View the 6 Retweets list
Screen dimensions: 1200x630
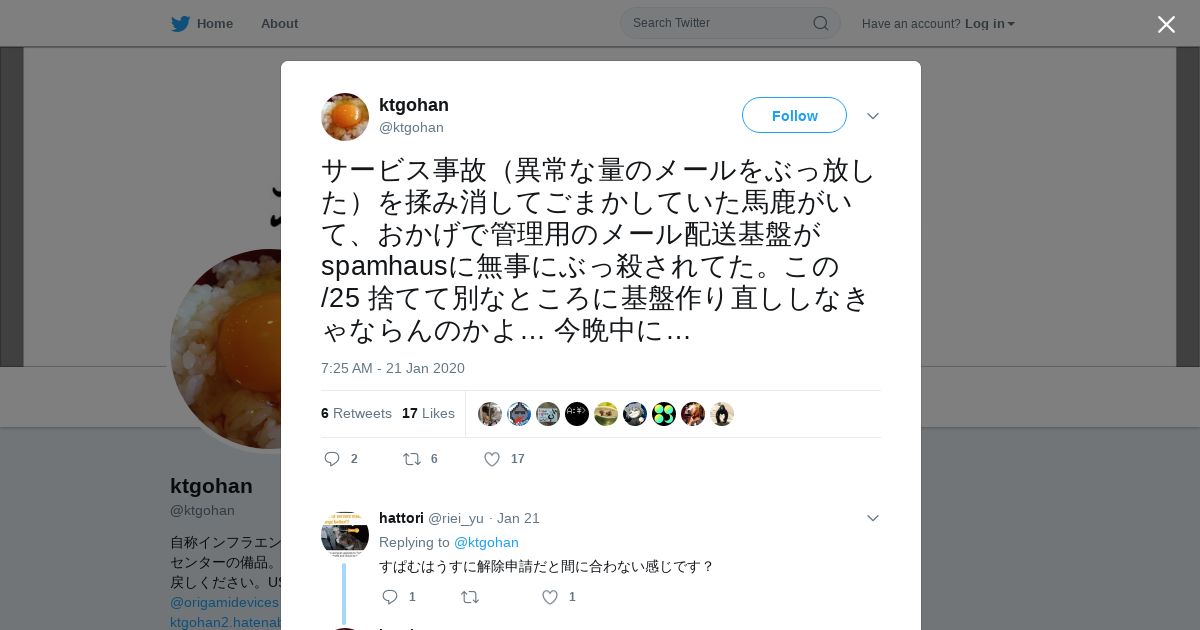[356, 413]
